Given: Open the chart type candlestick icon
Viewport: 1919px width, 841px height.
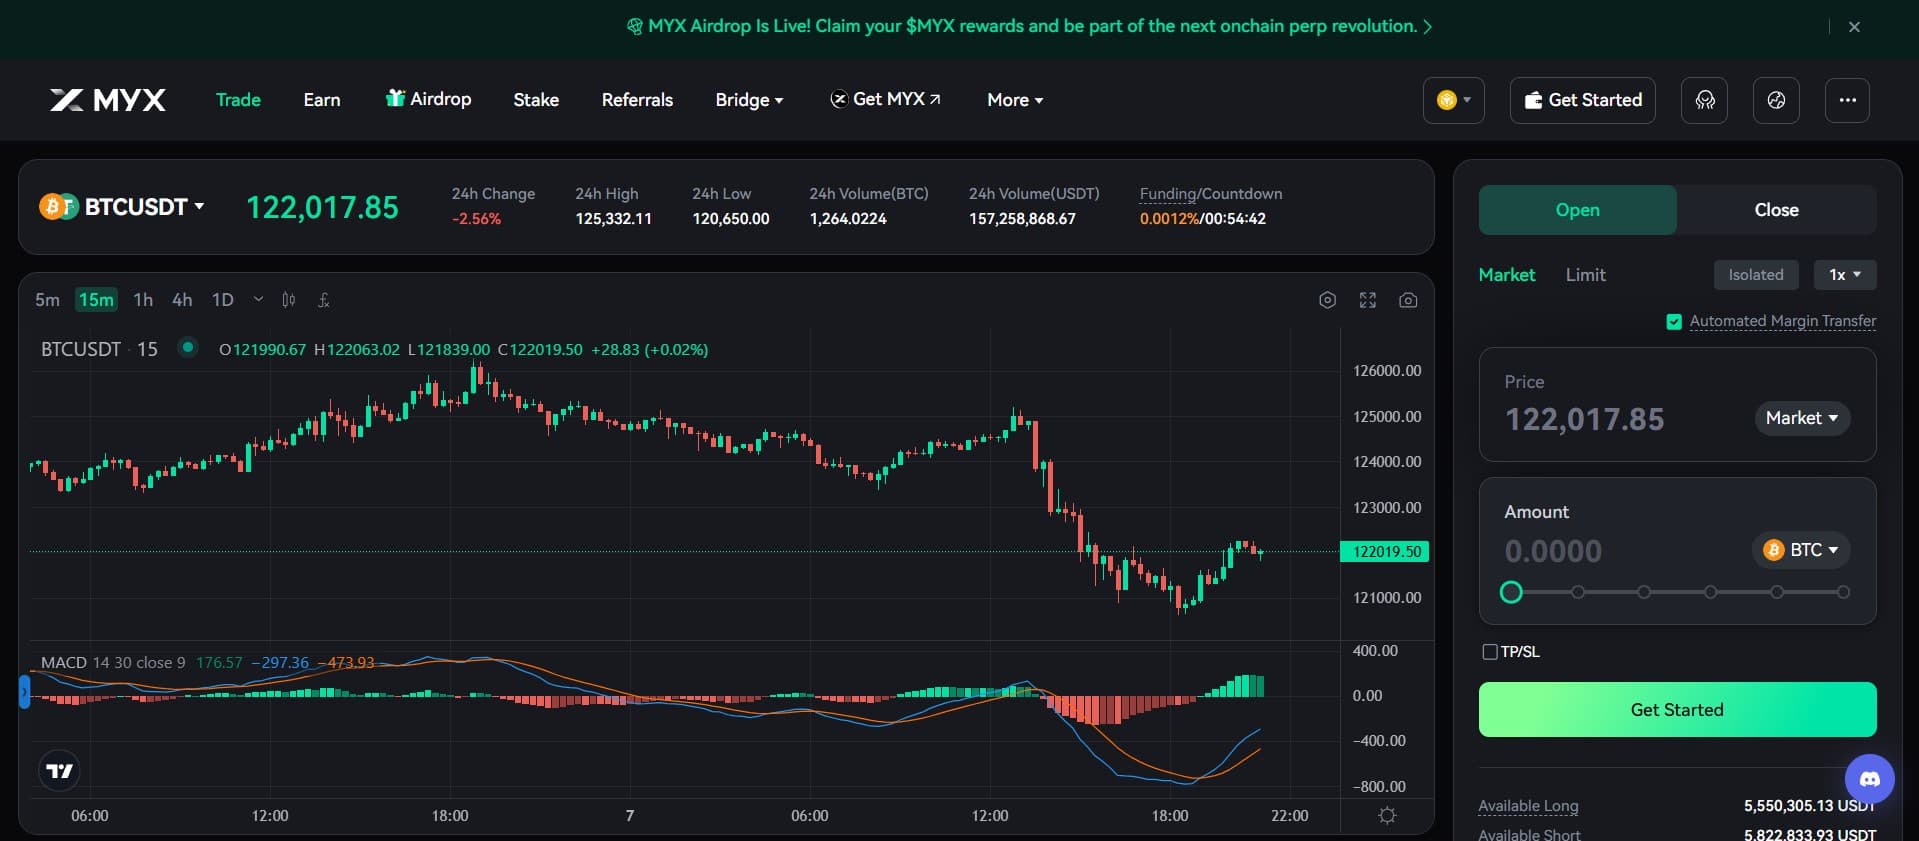Looking at the screenshot, I should (x=289, y=300).
